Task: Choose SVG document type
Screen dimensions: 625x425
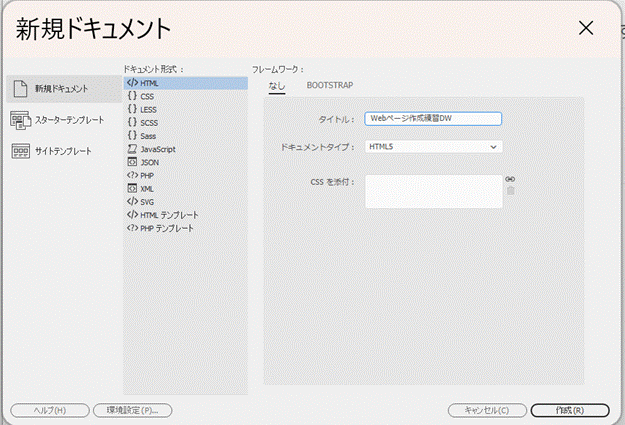Action: tap(147, 201)
